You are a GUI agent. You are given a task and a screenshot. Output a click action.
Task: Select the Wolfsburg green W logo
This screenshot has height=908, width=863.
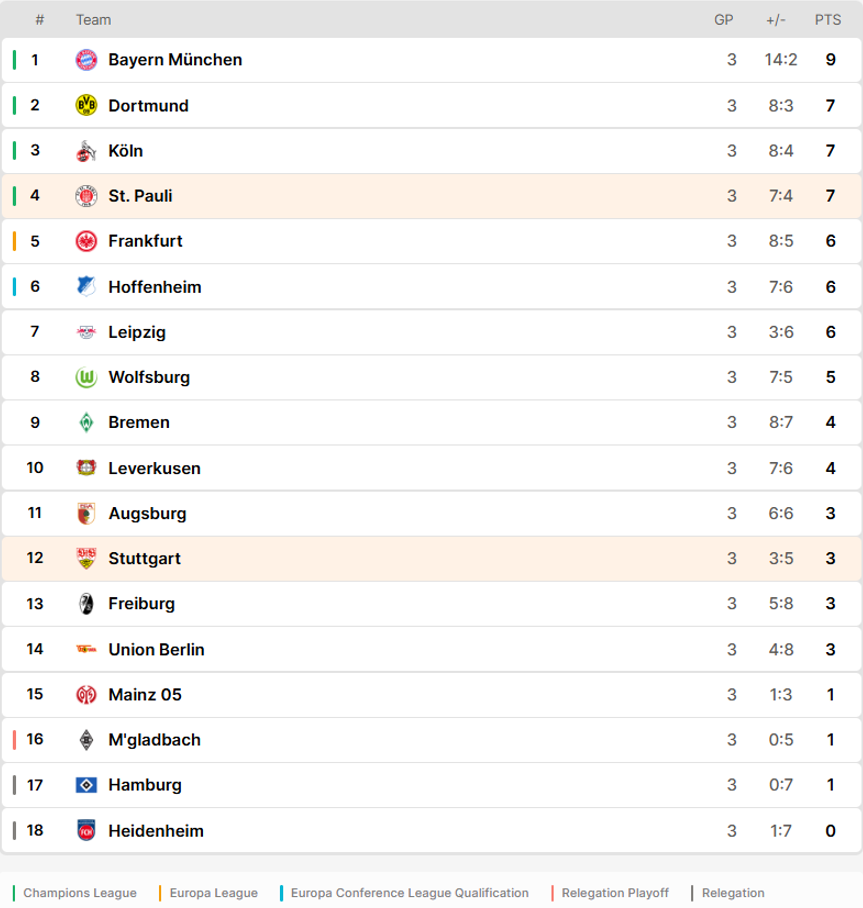tap(86, 378)
